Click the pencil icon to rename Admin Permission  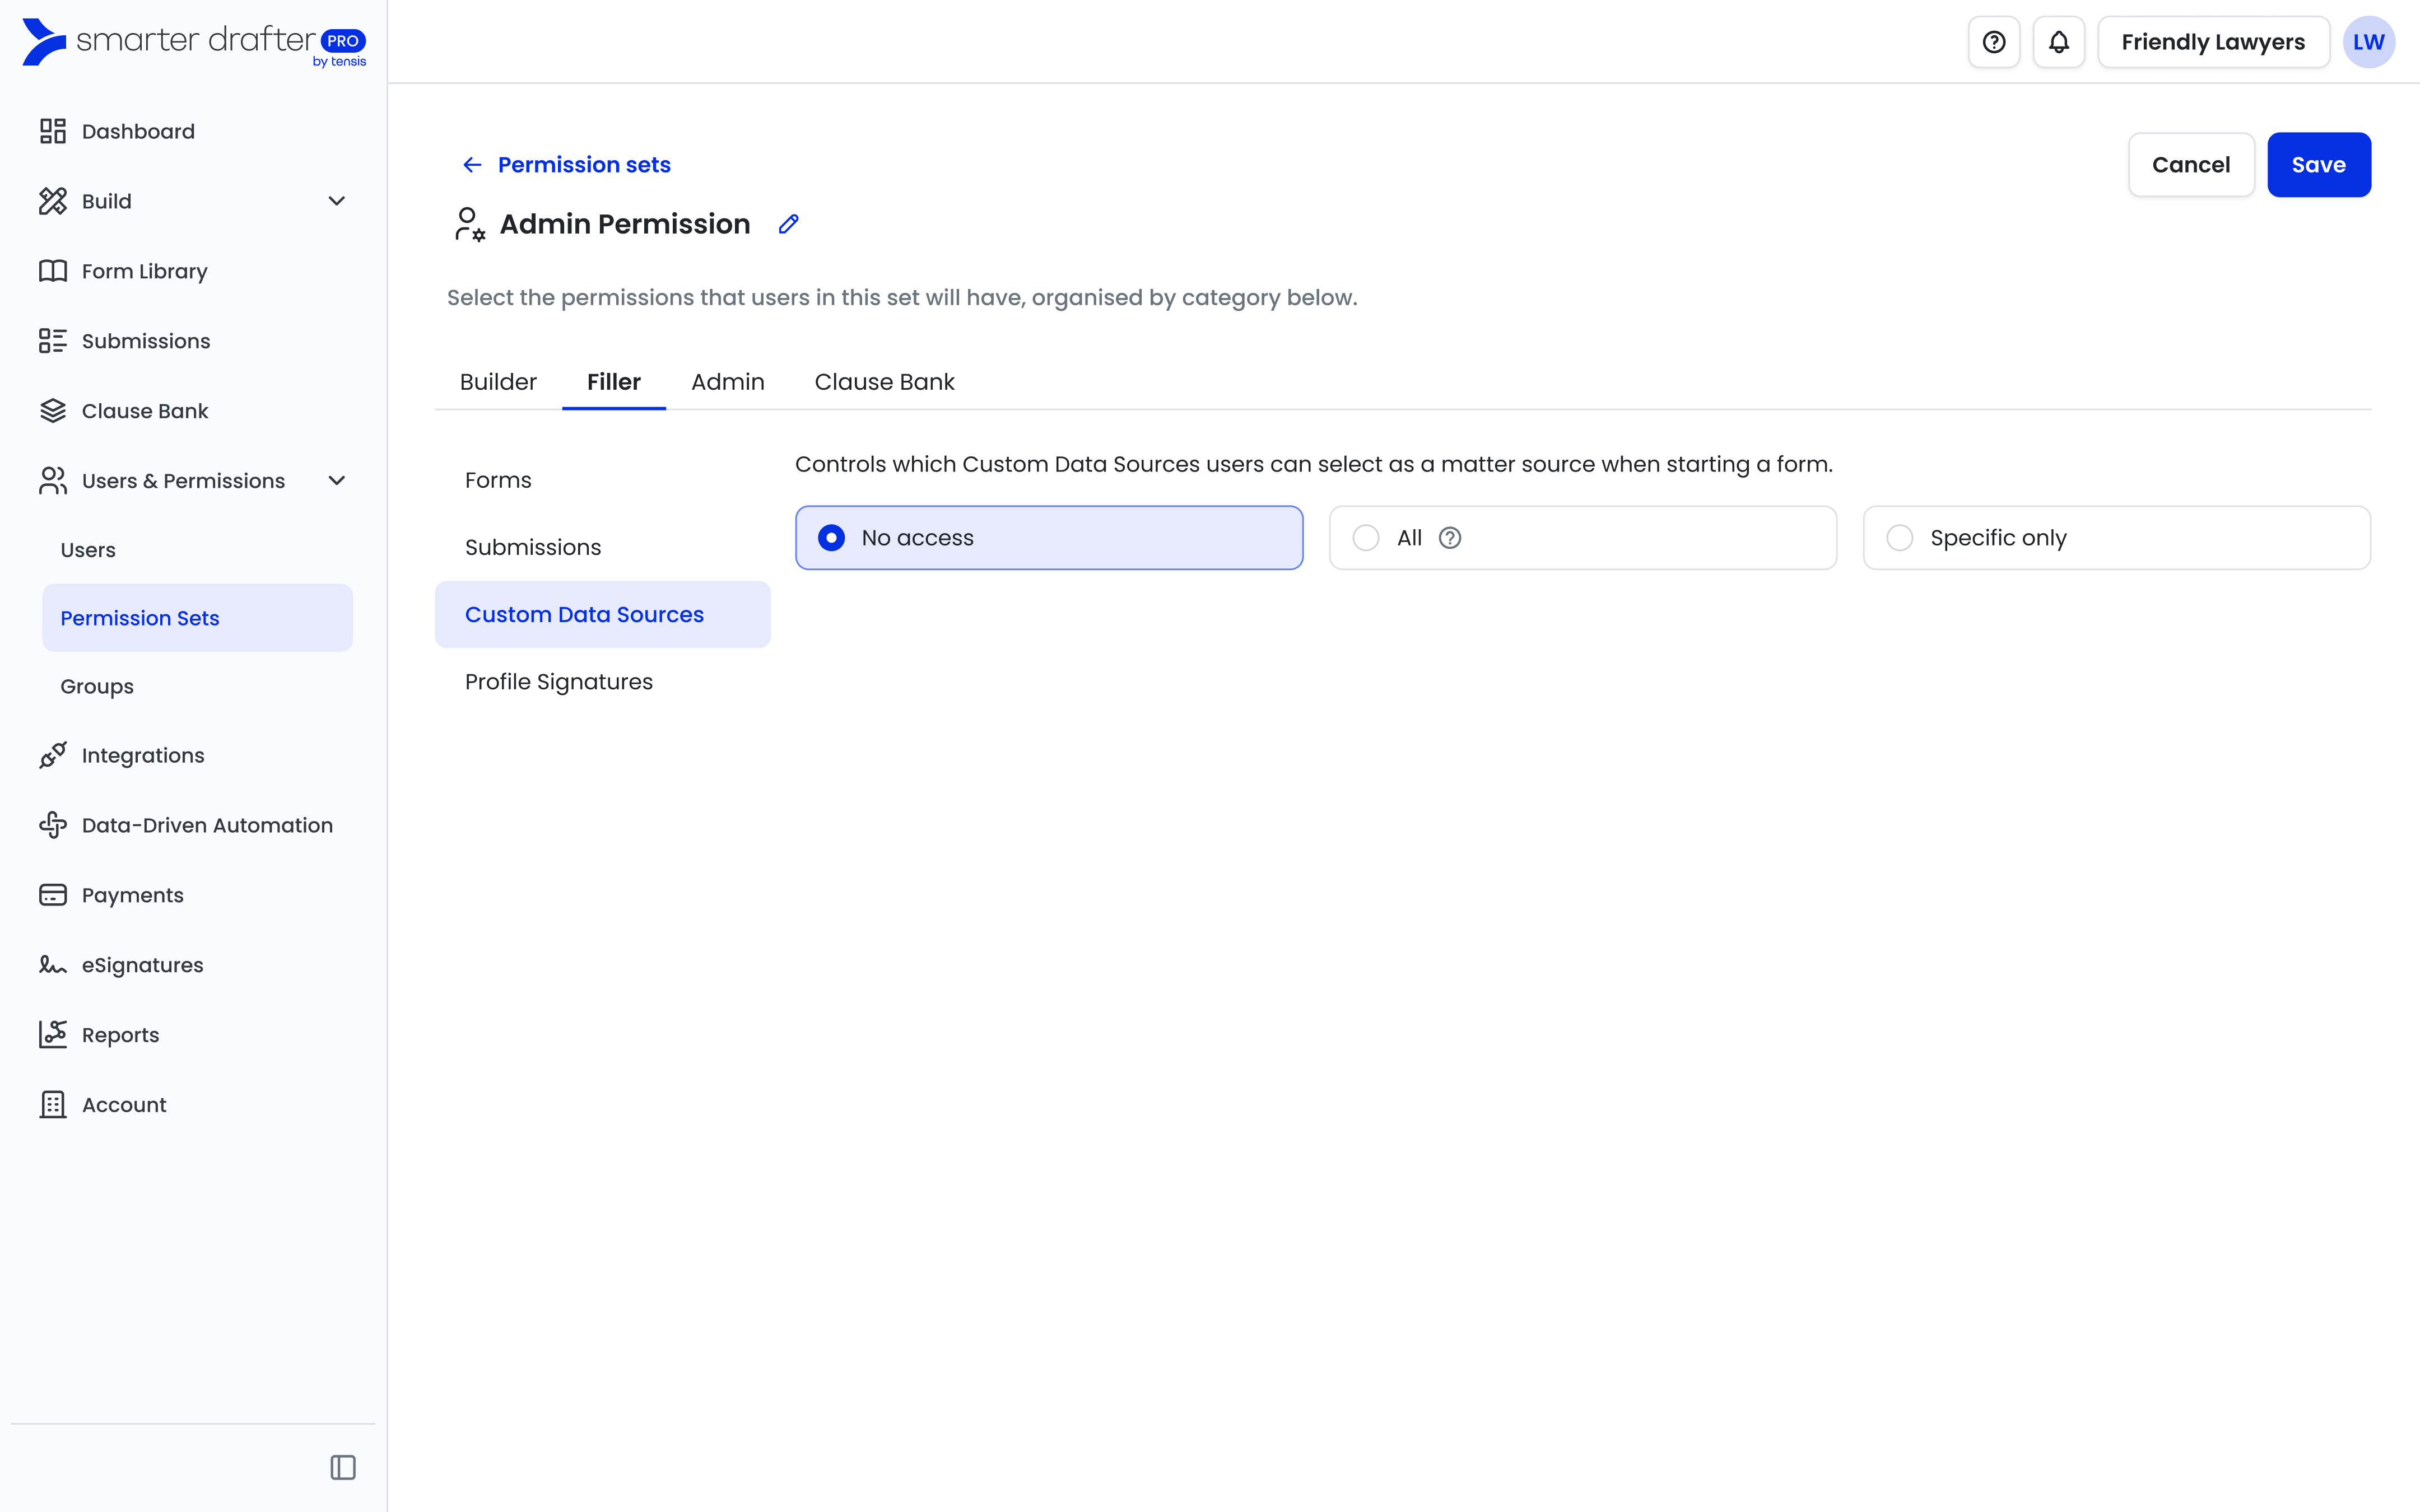pos(788,224)
